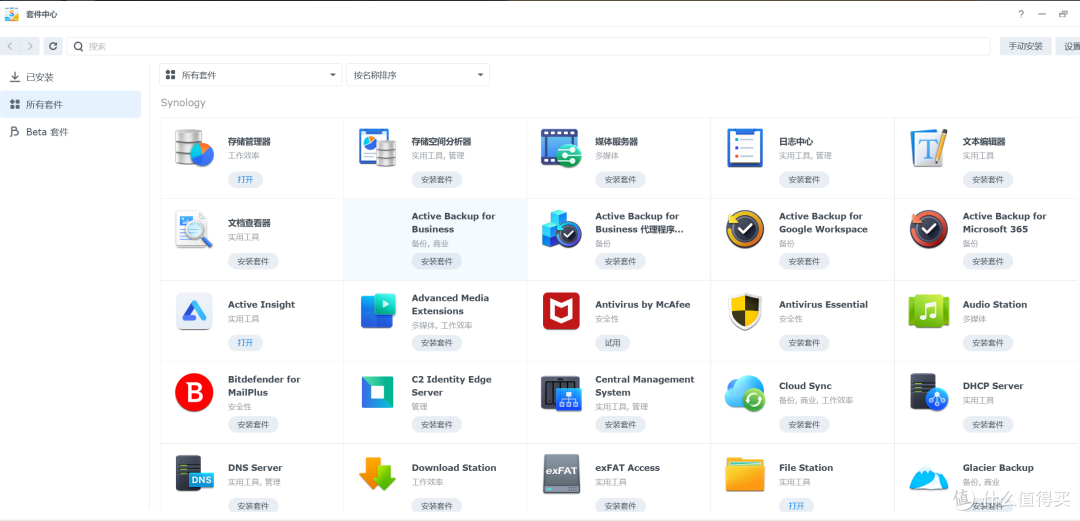Open Beta 套件 in the sidebar
The image size is (1080, 521).
(46, 132)
